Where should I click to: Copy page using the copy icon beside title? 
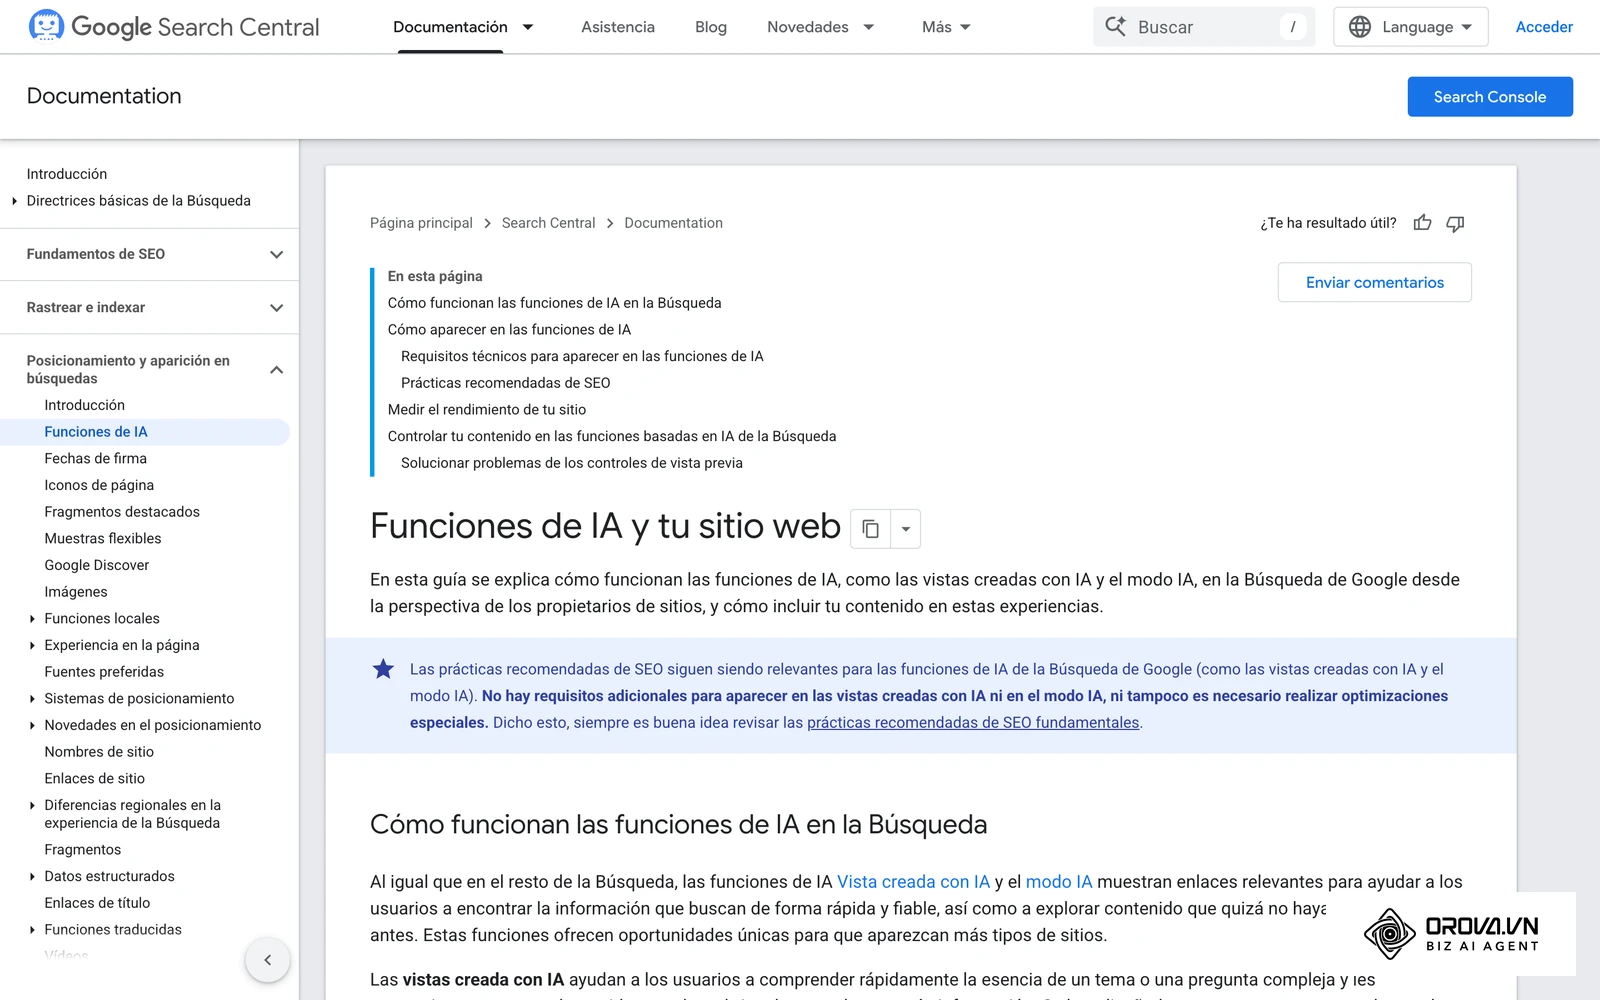tap(870, 529)
